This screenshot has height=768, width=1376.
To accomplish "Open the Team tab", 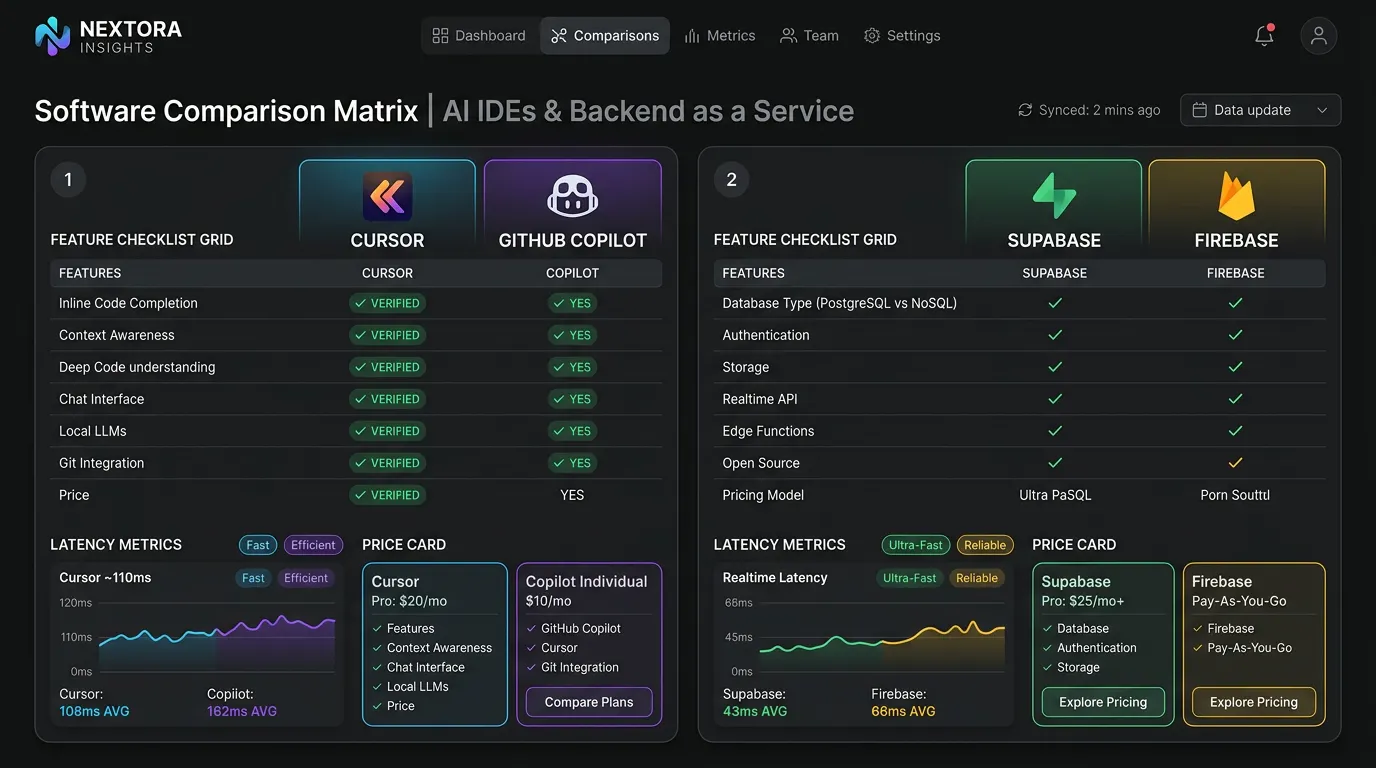I will pos(810,35).
